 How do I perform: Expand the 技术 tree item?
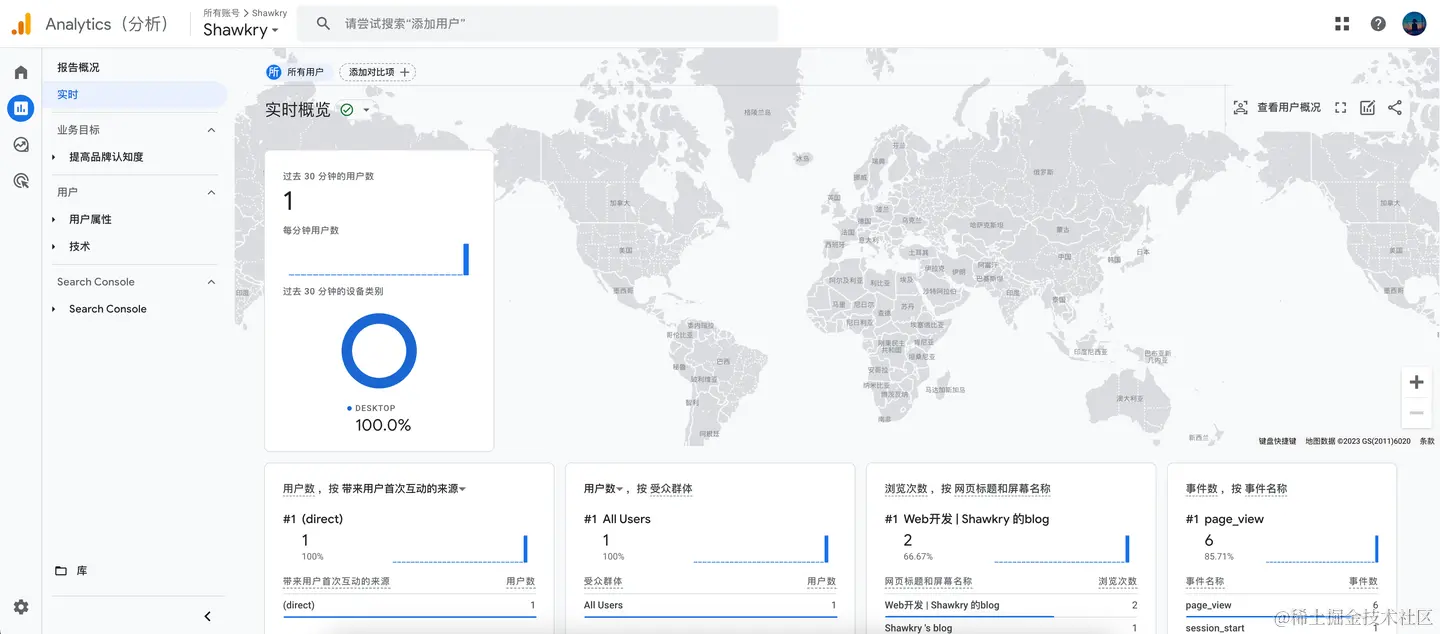[x=54, y=246]
